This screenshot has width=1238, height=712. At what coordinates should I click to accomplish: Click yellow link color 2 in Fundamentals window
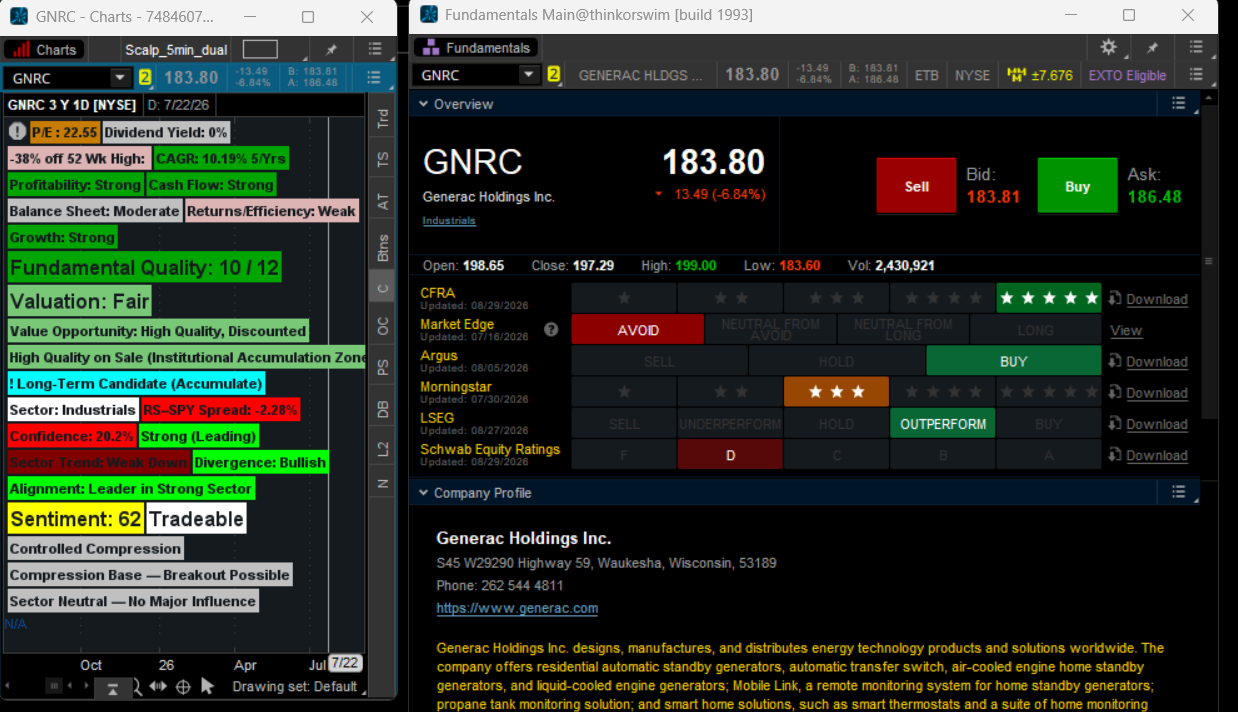click(553, 75)
